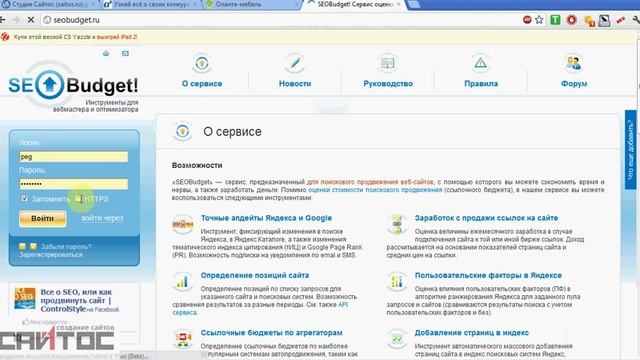Image resolution: width=640 pixels, height=360 pixels.
Task: Click the red icon in the yellow infobar
Action: pos(5,37)
